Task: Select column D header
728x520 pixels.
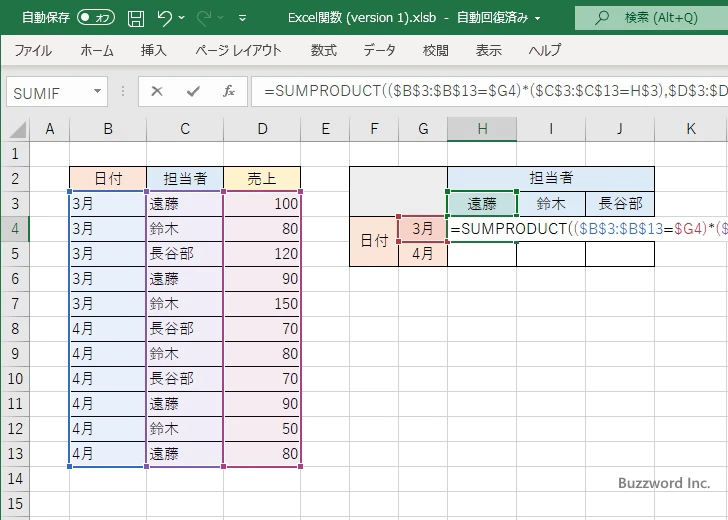Action: (x=262, y=129)
